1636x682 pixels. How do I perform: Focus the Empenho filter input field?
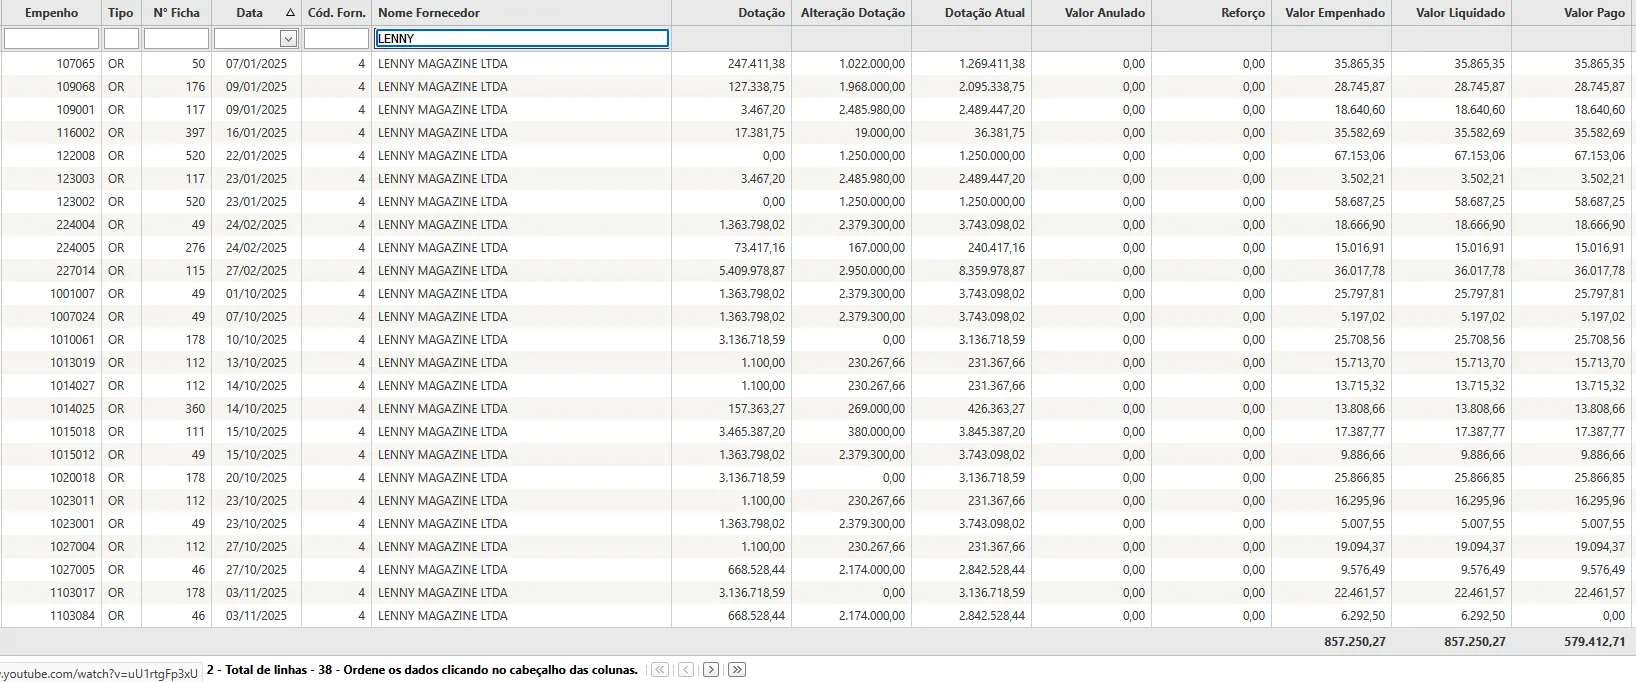51,39
